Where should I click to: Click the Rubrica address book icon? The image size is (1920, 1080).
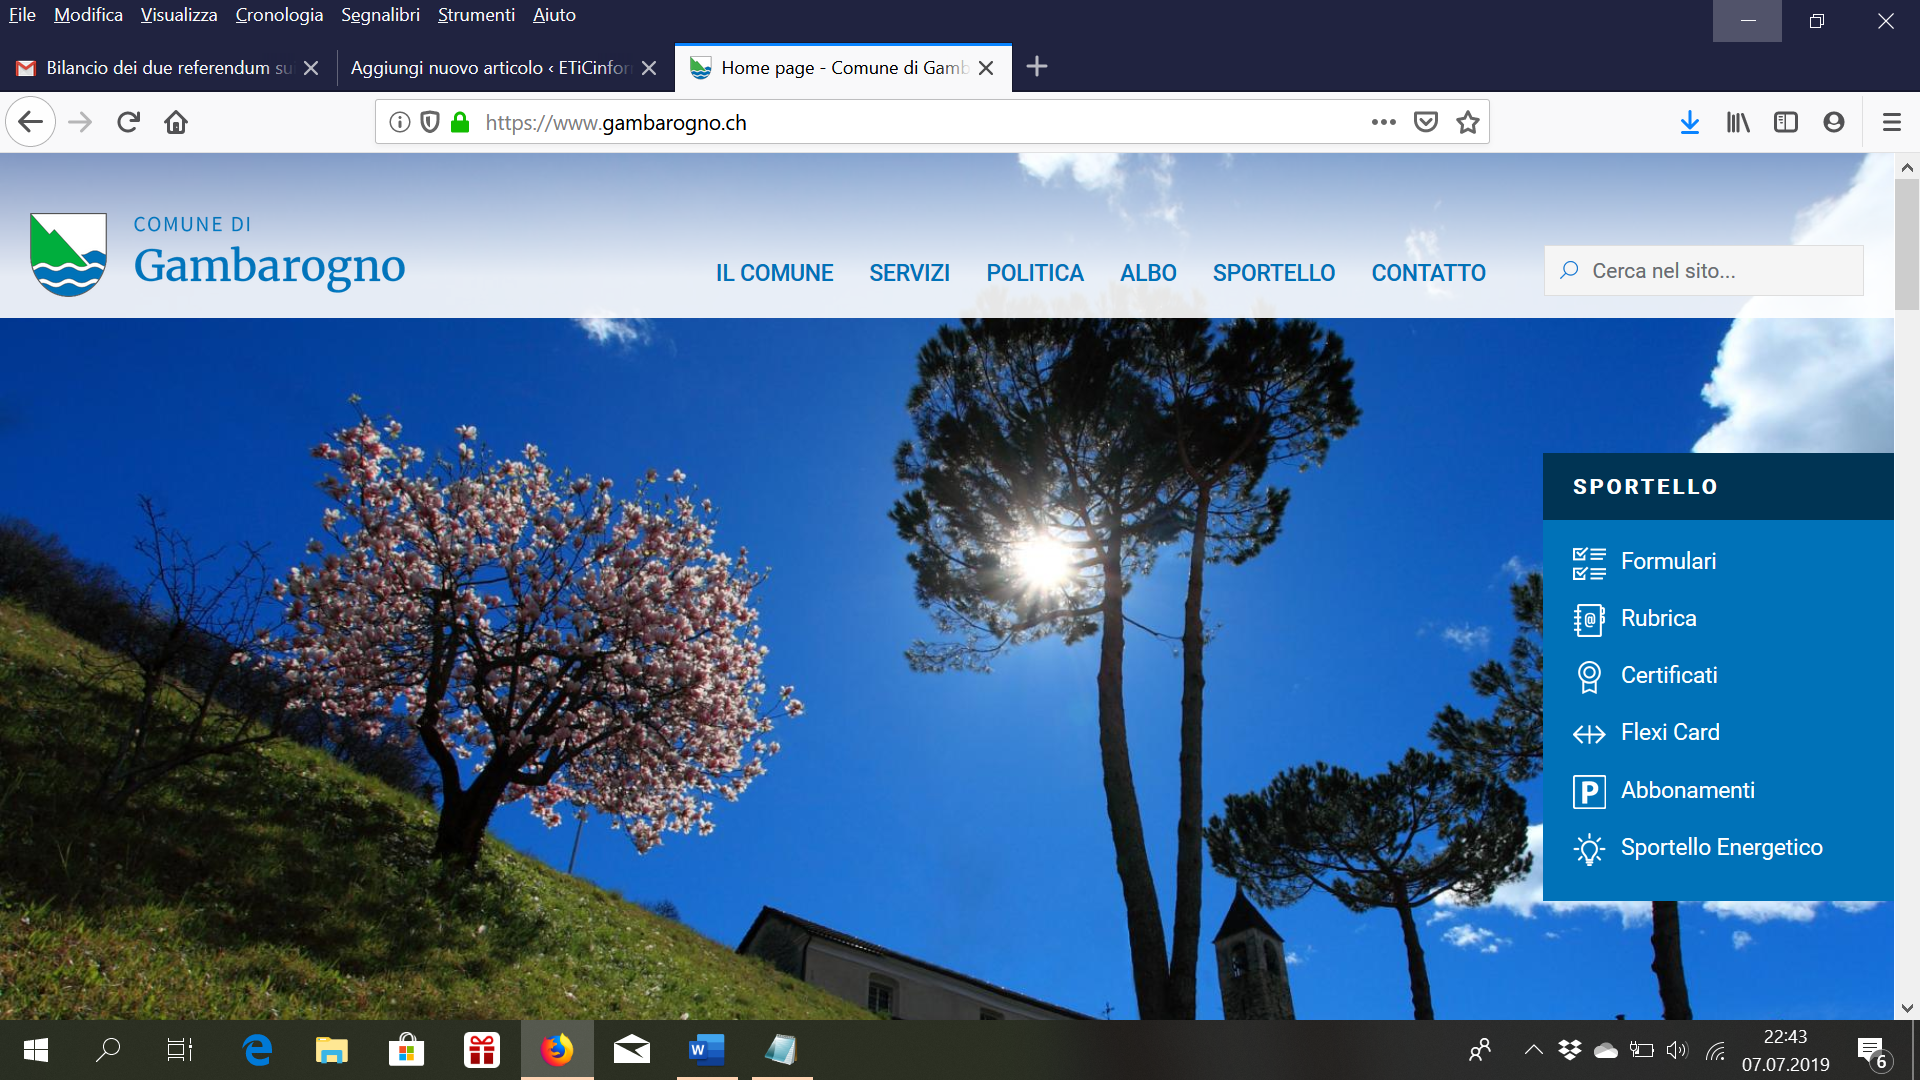(1589, 620)
